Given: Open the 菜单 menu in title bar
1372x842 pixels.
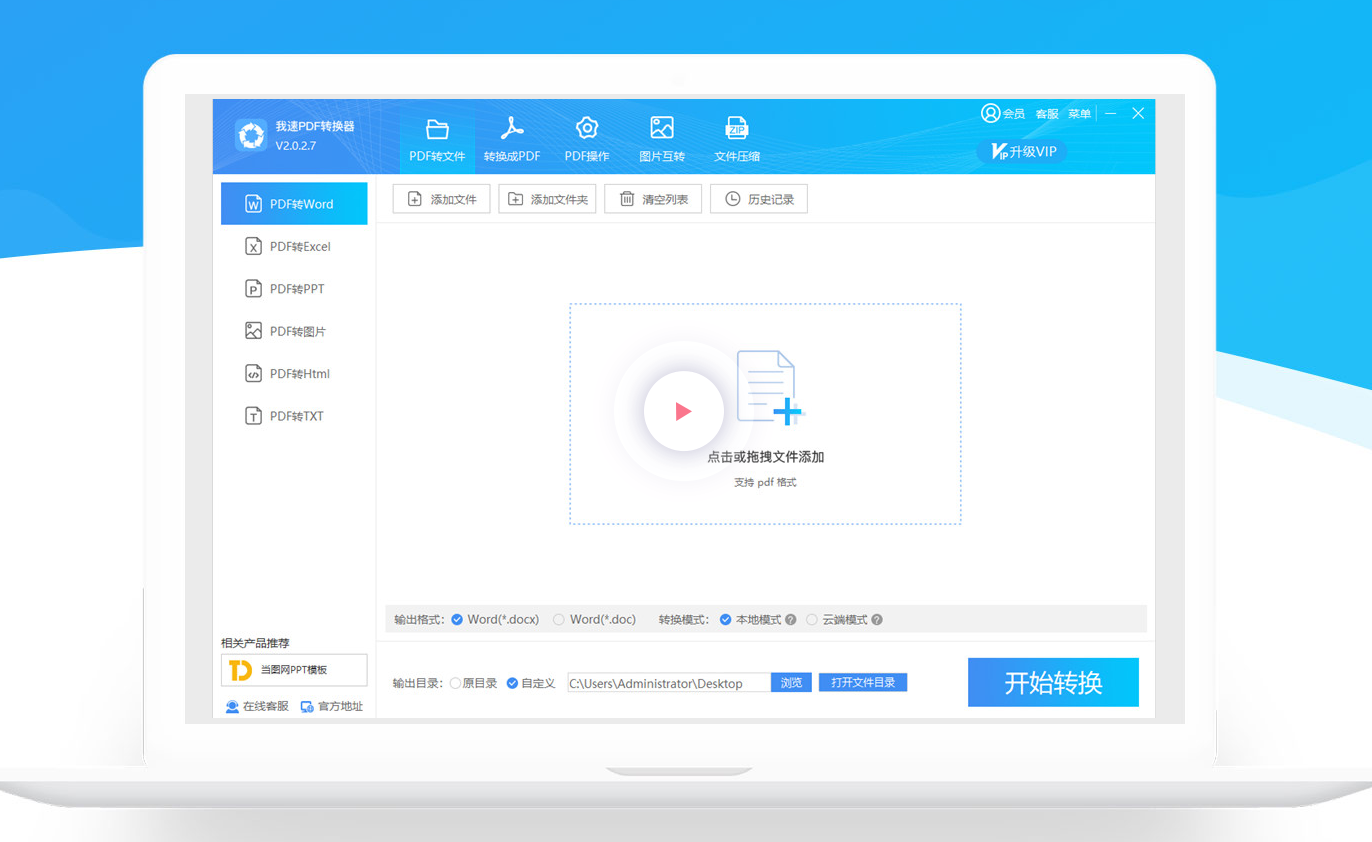Looking at the screenshot, I should (x=1079, y=114).
